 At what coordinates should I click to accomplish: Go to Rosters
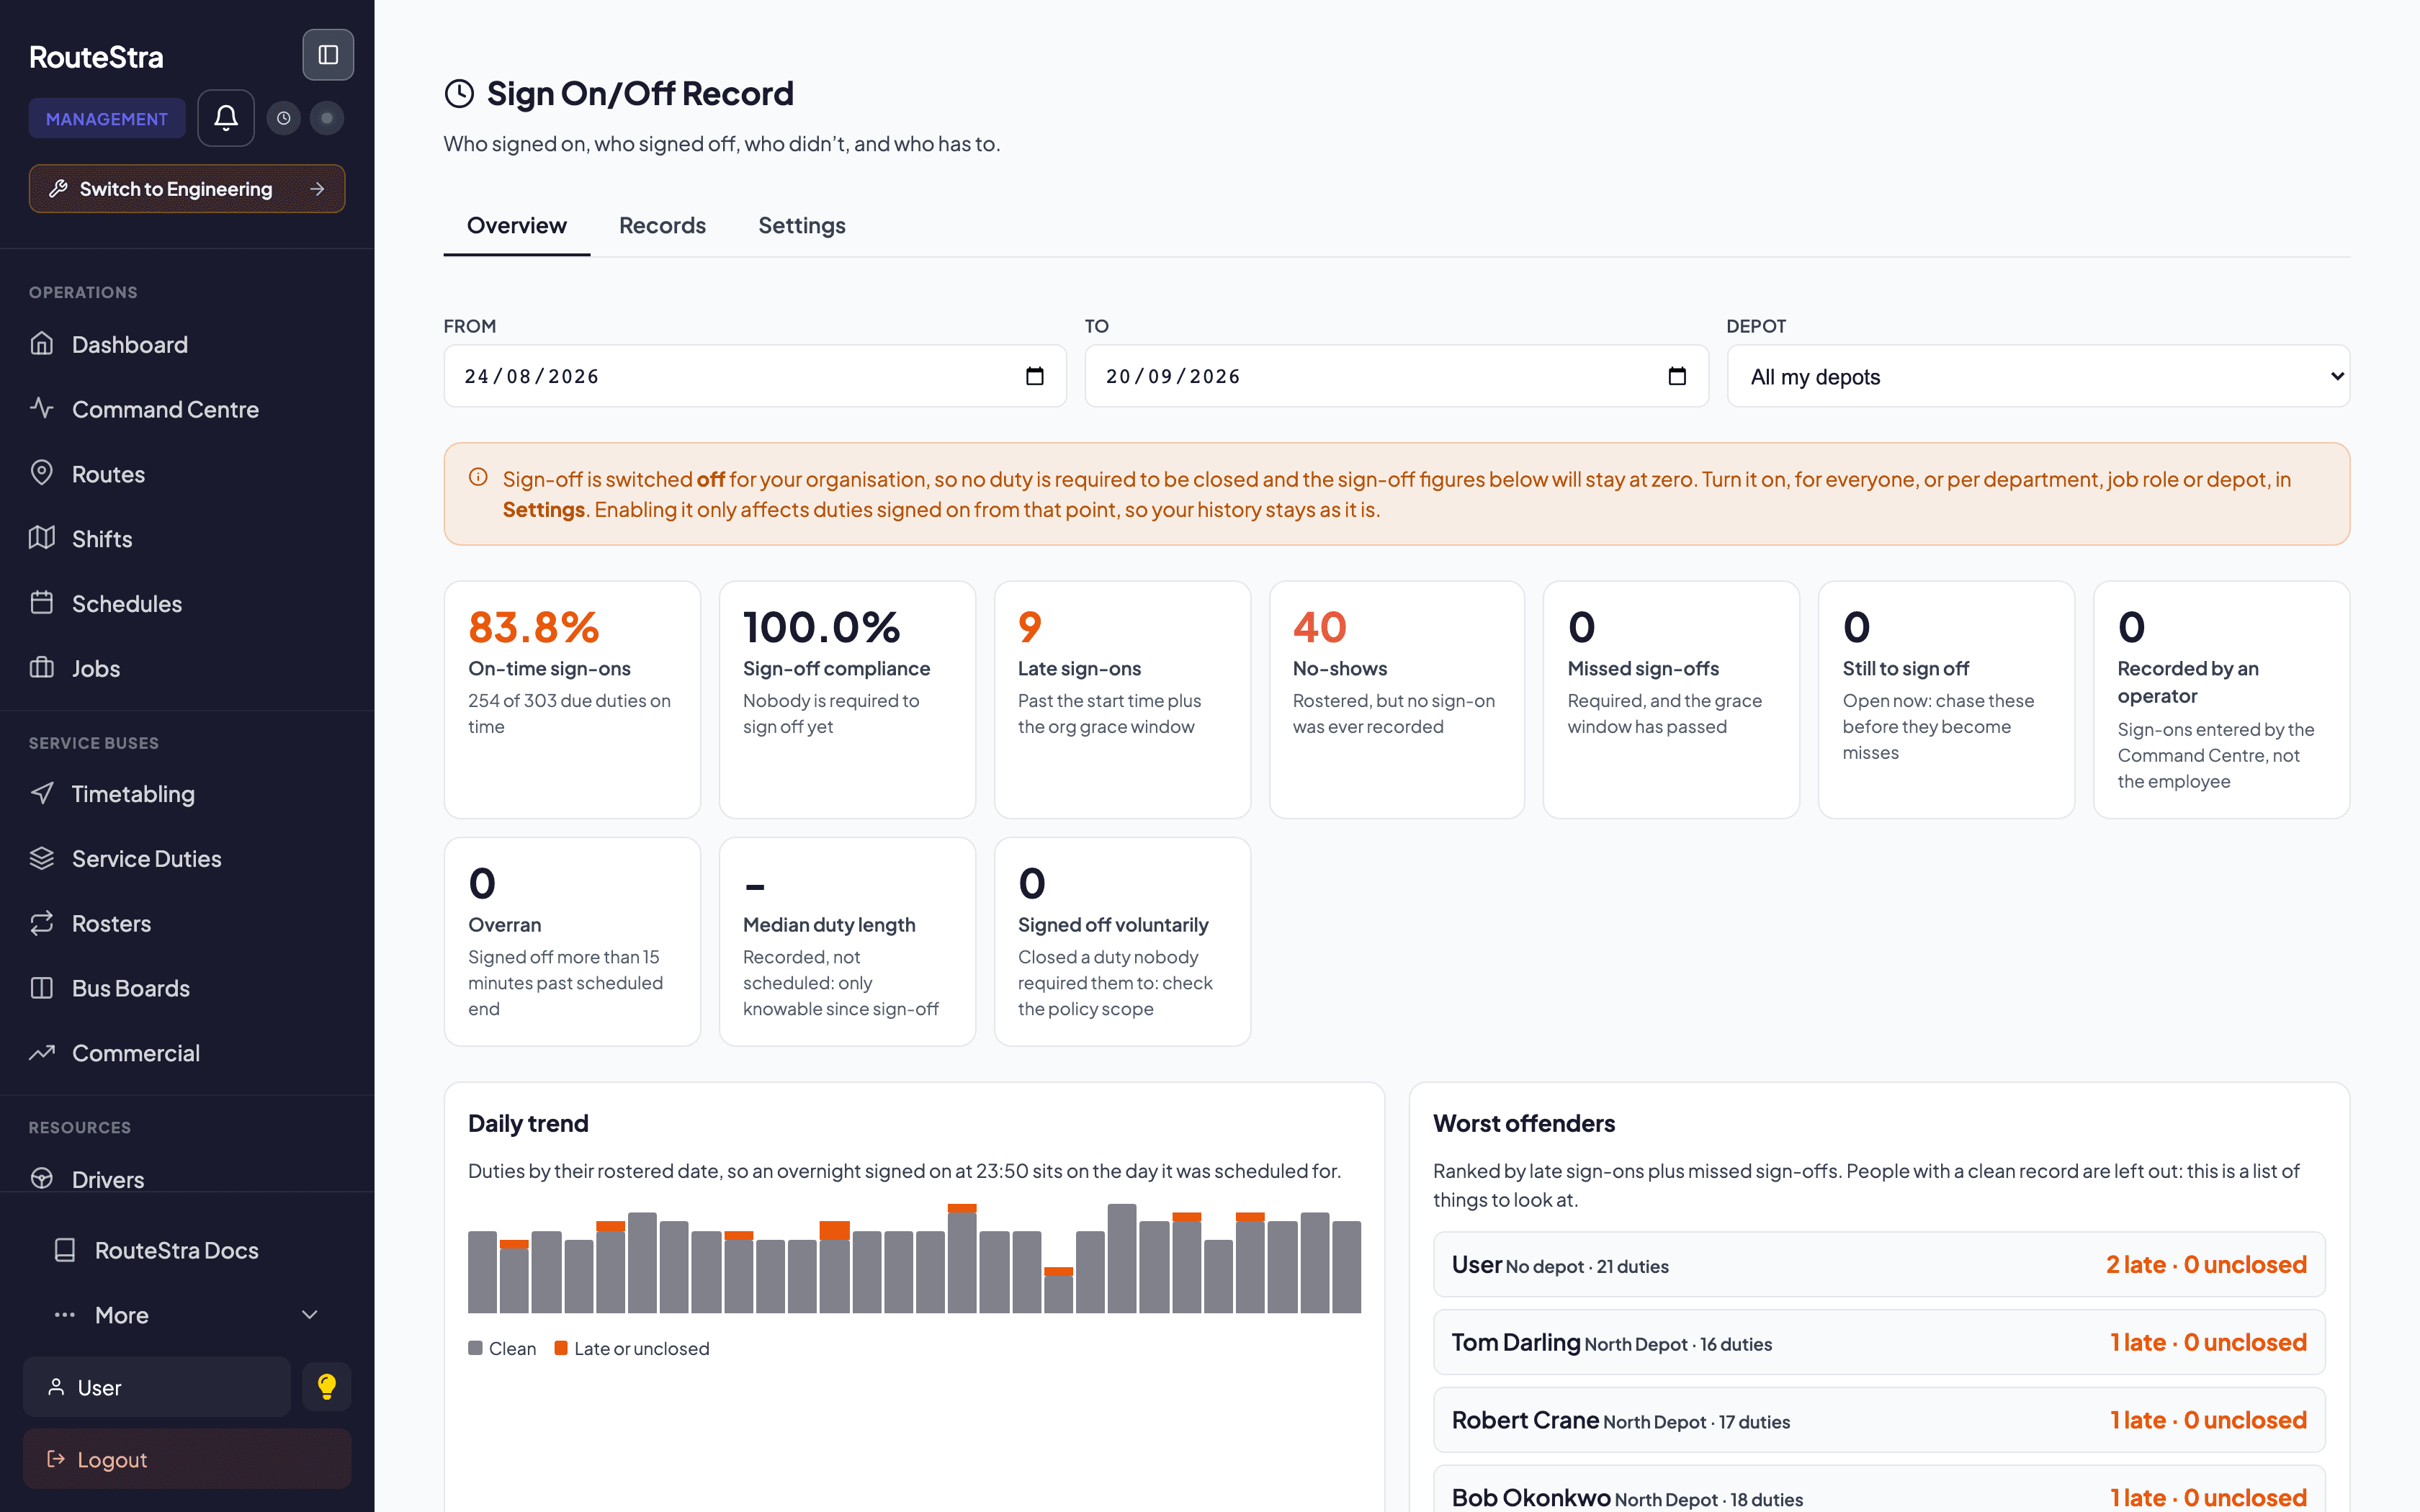[x=187, y=924]
